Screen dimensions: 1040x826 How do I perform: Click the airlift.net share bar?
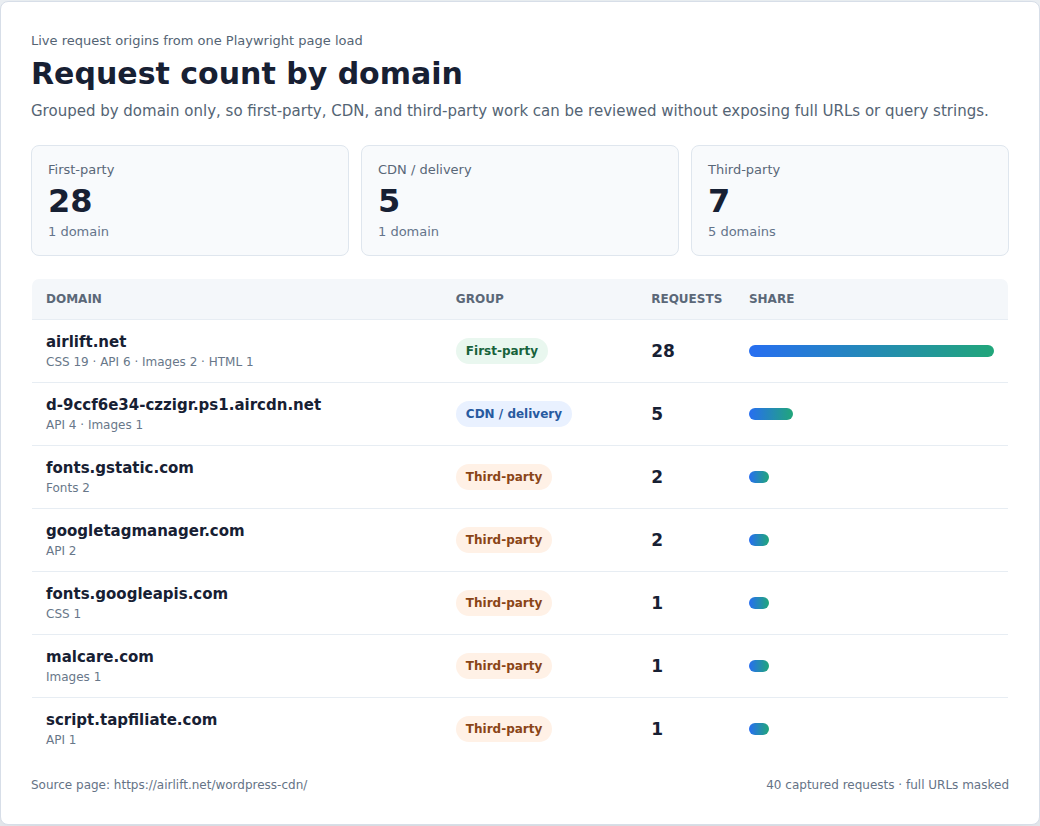pos(871,351)
